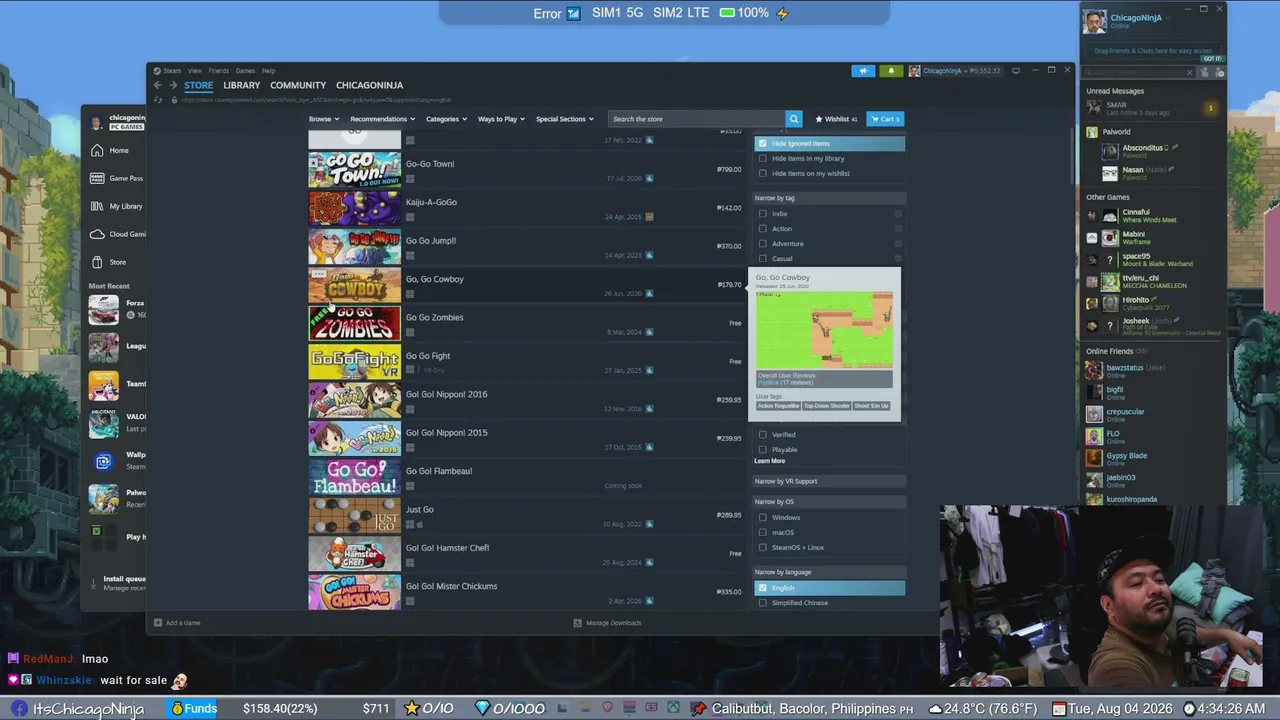The height and width of the screenshot is (720, 1280).
Task: Open the Friends menu in Steam
Action: click(219, 71)
